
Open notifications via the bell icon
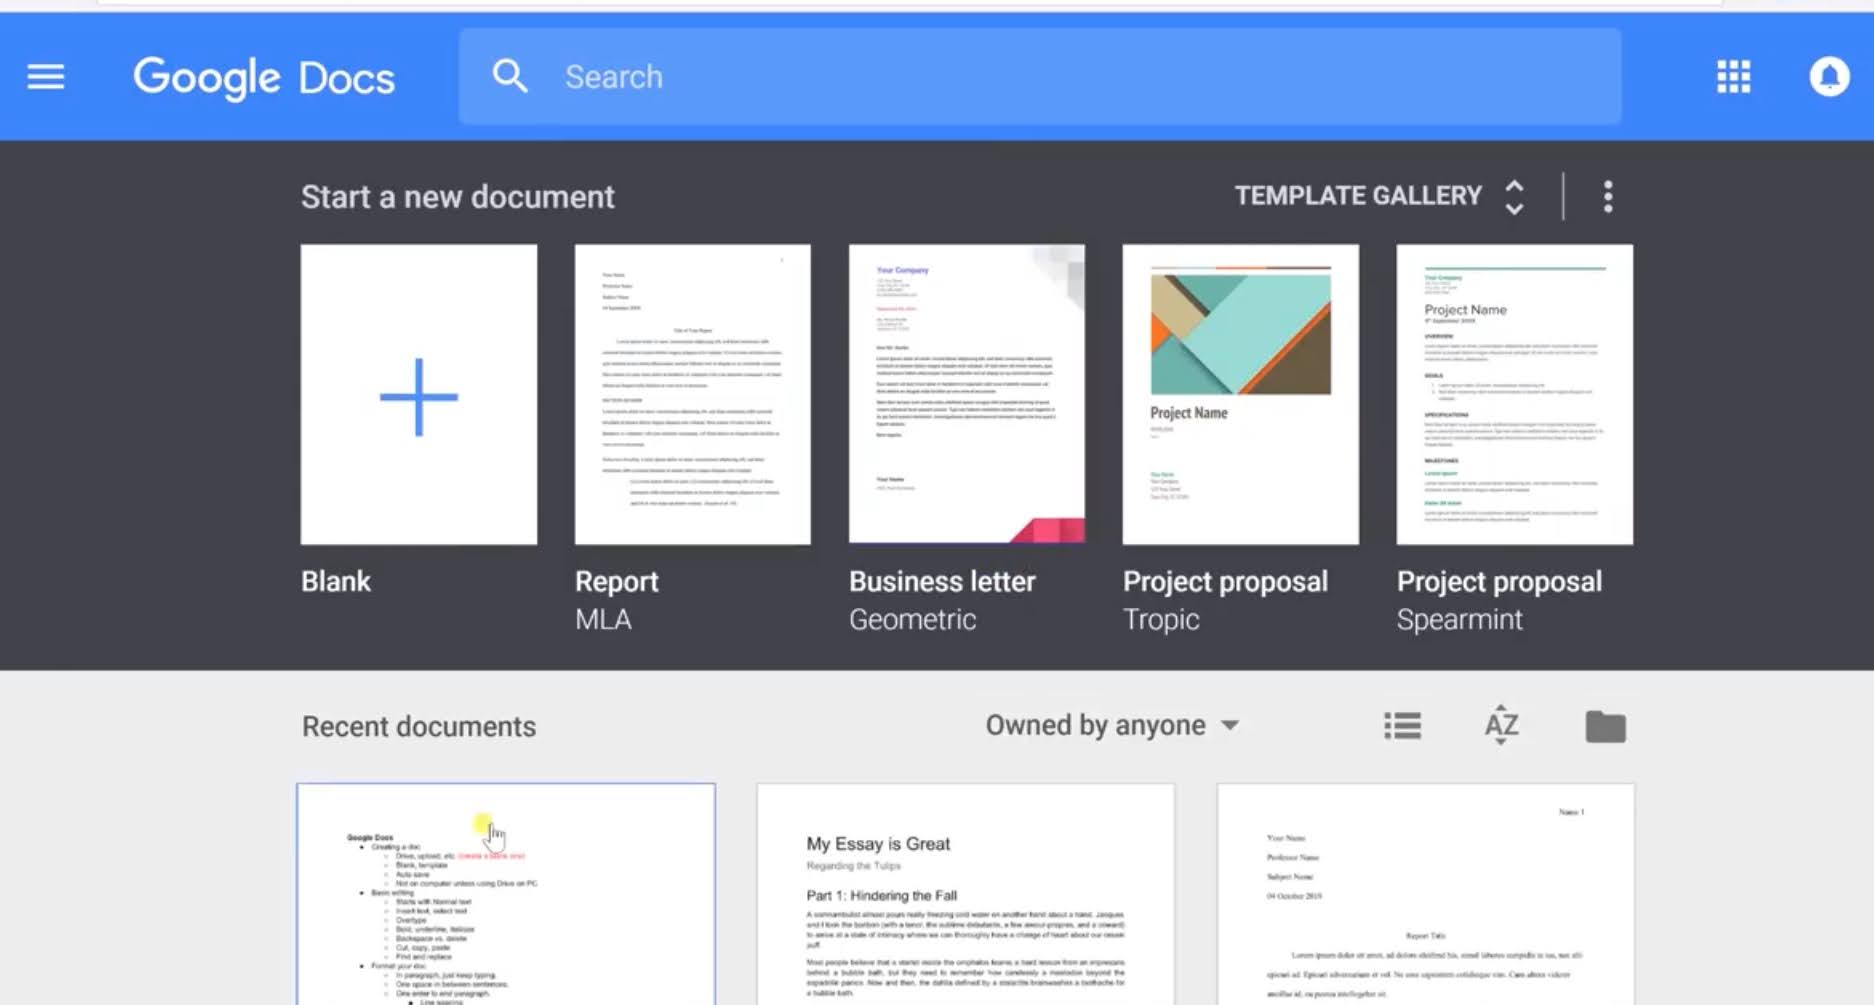click(x=1831, y=77)
